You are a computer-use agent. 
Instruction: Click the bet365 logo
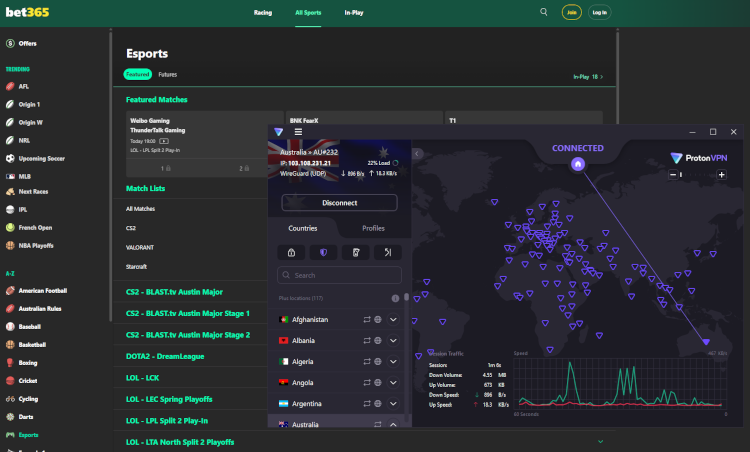pyautogui.click(x=27, y=12)
